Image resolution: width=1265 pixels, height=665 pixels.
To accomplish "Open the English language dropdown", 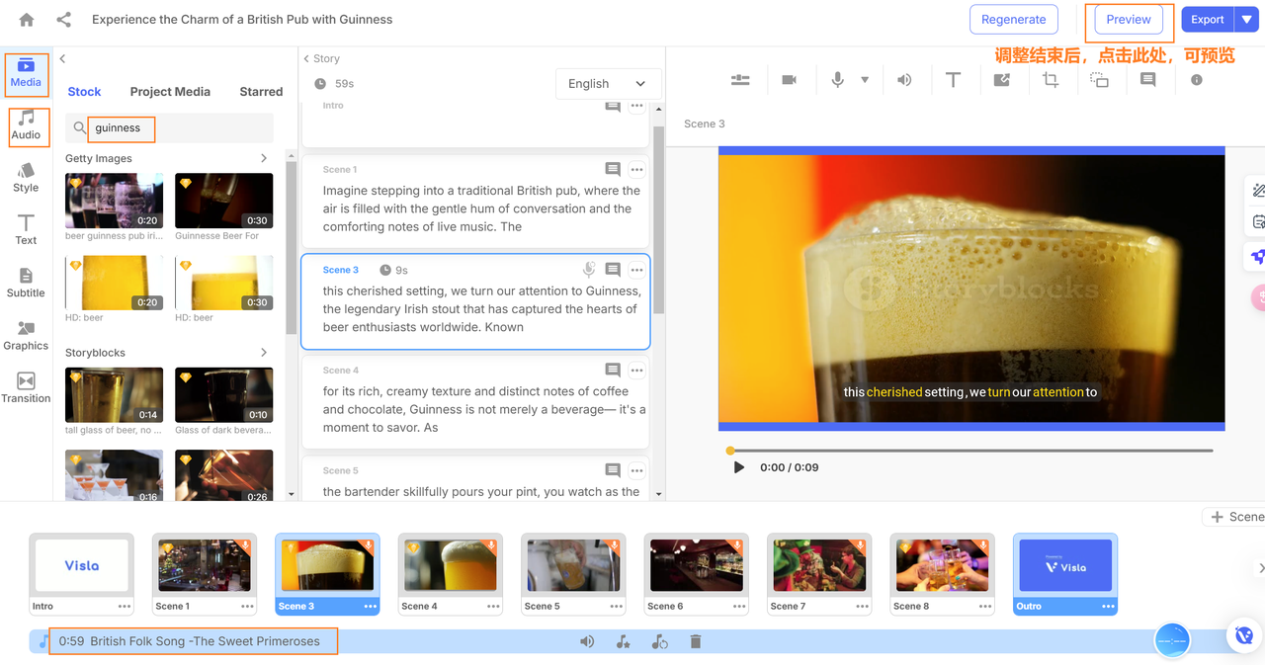I will click(x=606, y=84).
